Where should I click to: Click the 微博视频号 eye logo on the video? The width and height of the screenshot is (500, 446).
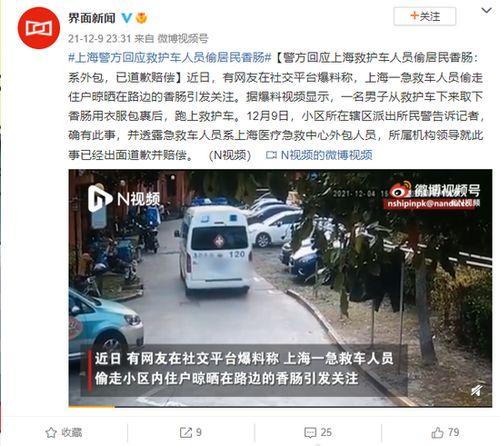click(400, 190)
